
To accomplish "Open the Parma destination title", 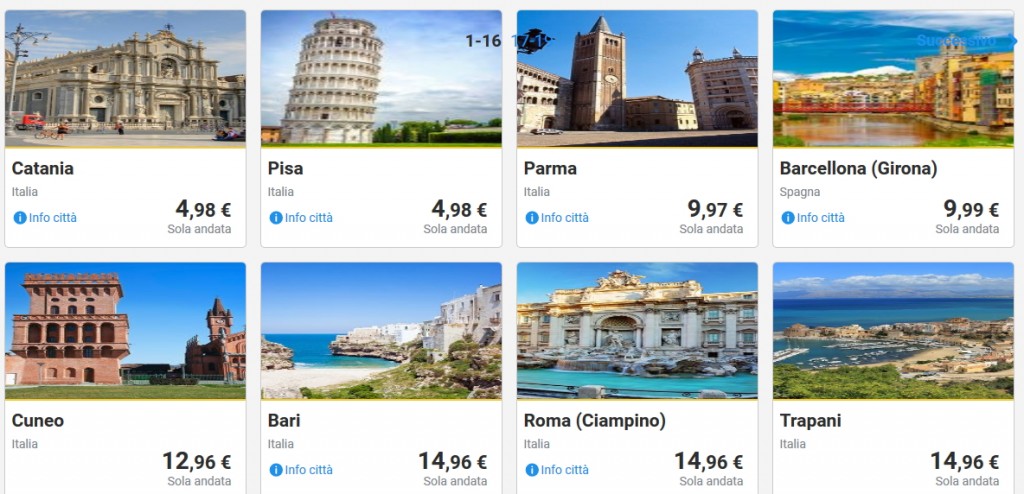I will [x=550, y=168].
